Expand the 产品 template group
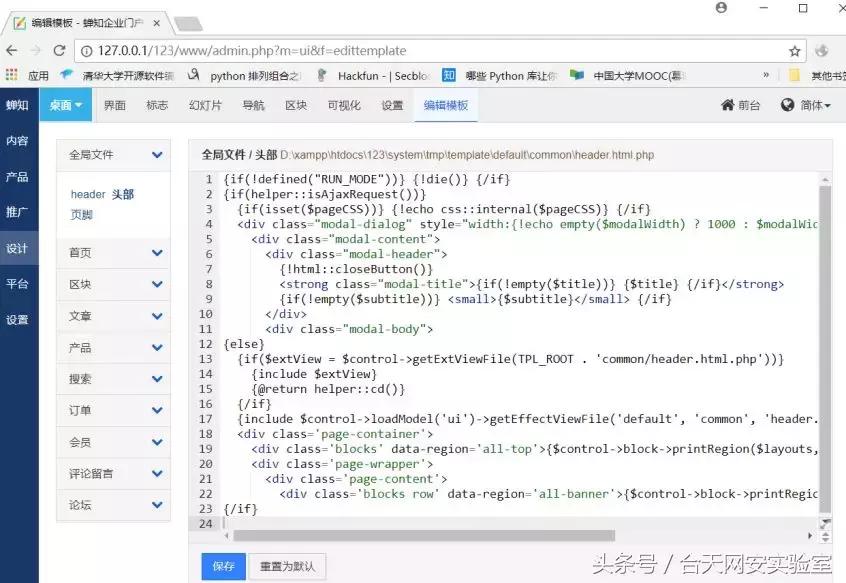This screenshot has height=583, width=846. pyautogui.click(x=113, y=347)
